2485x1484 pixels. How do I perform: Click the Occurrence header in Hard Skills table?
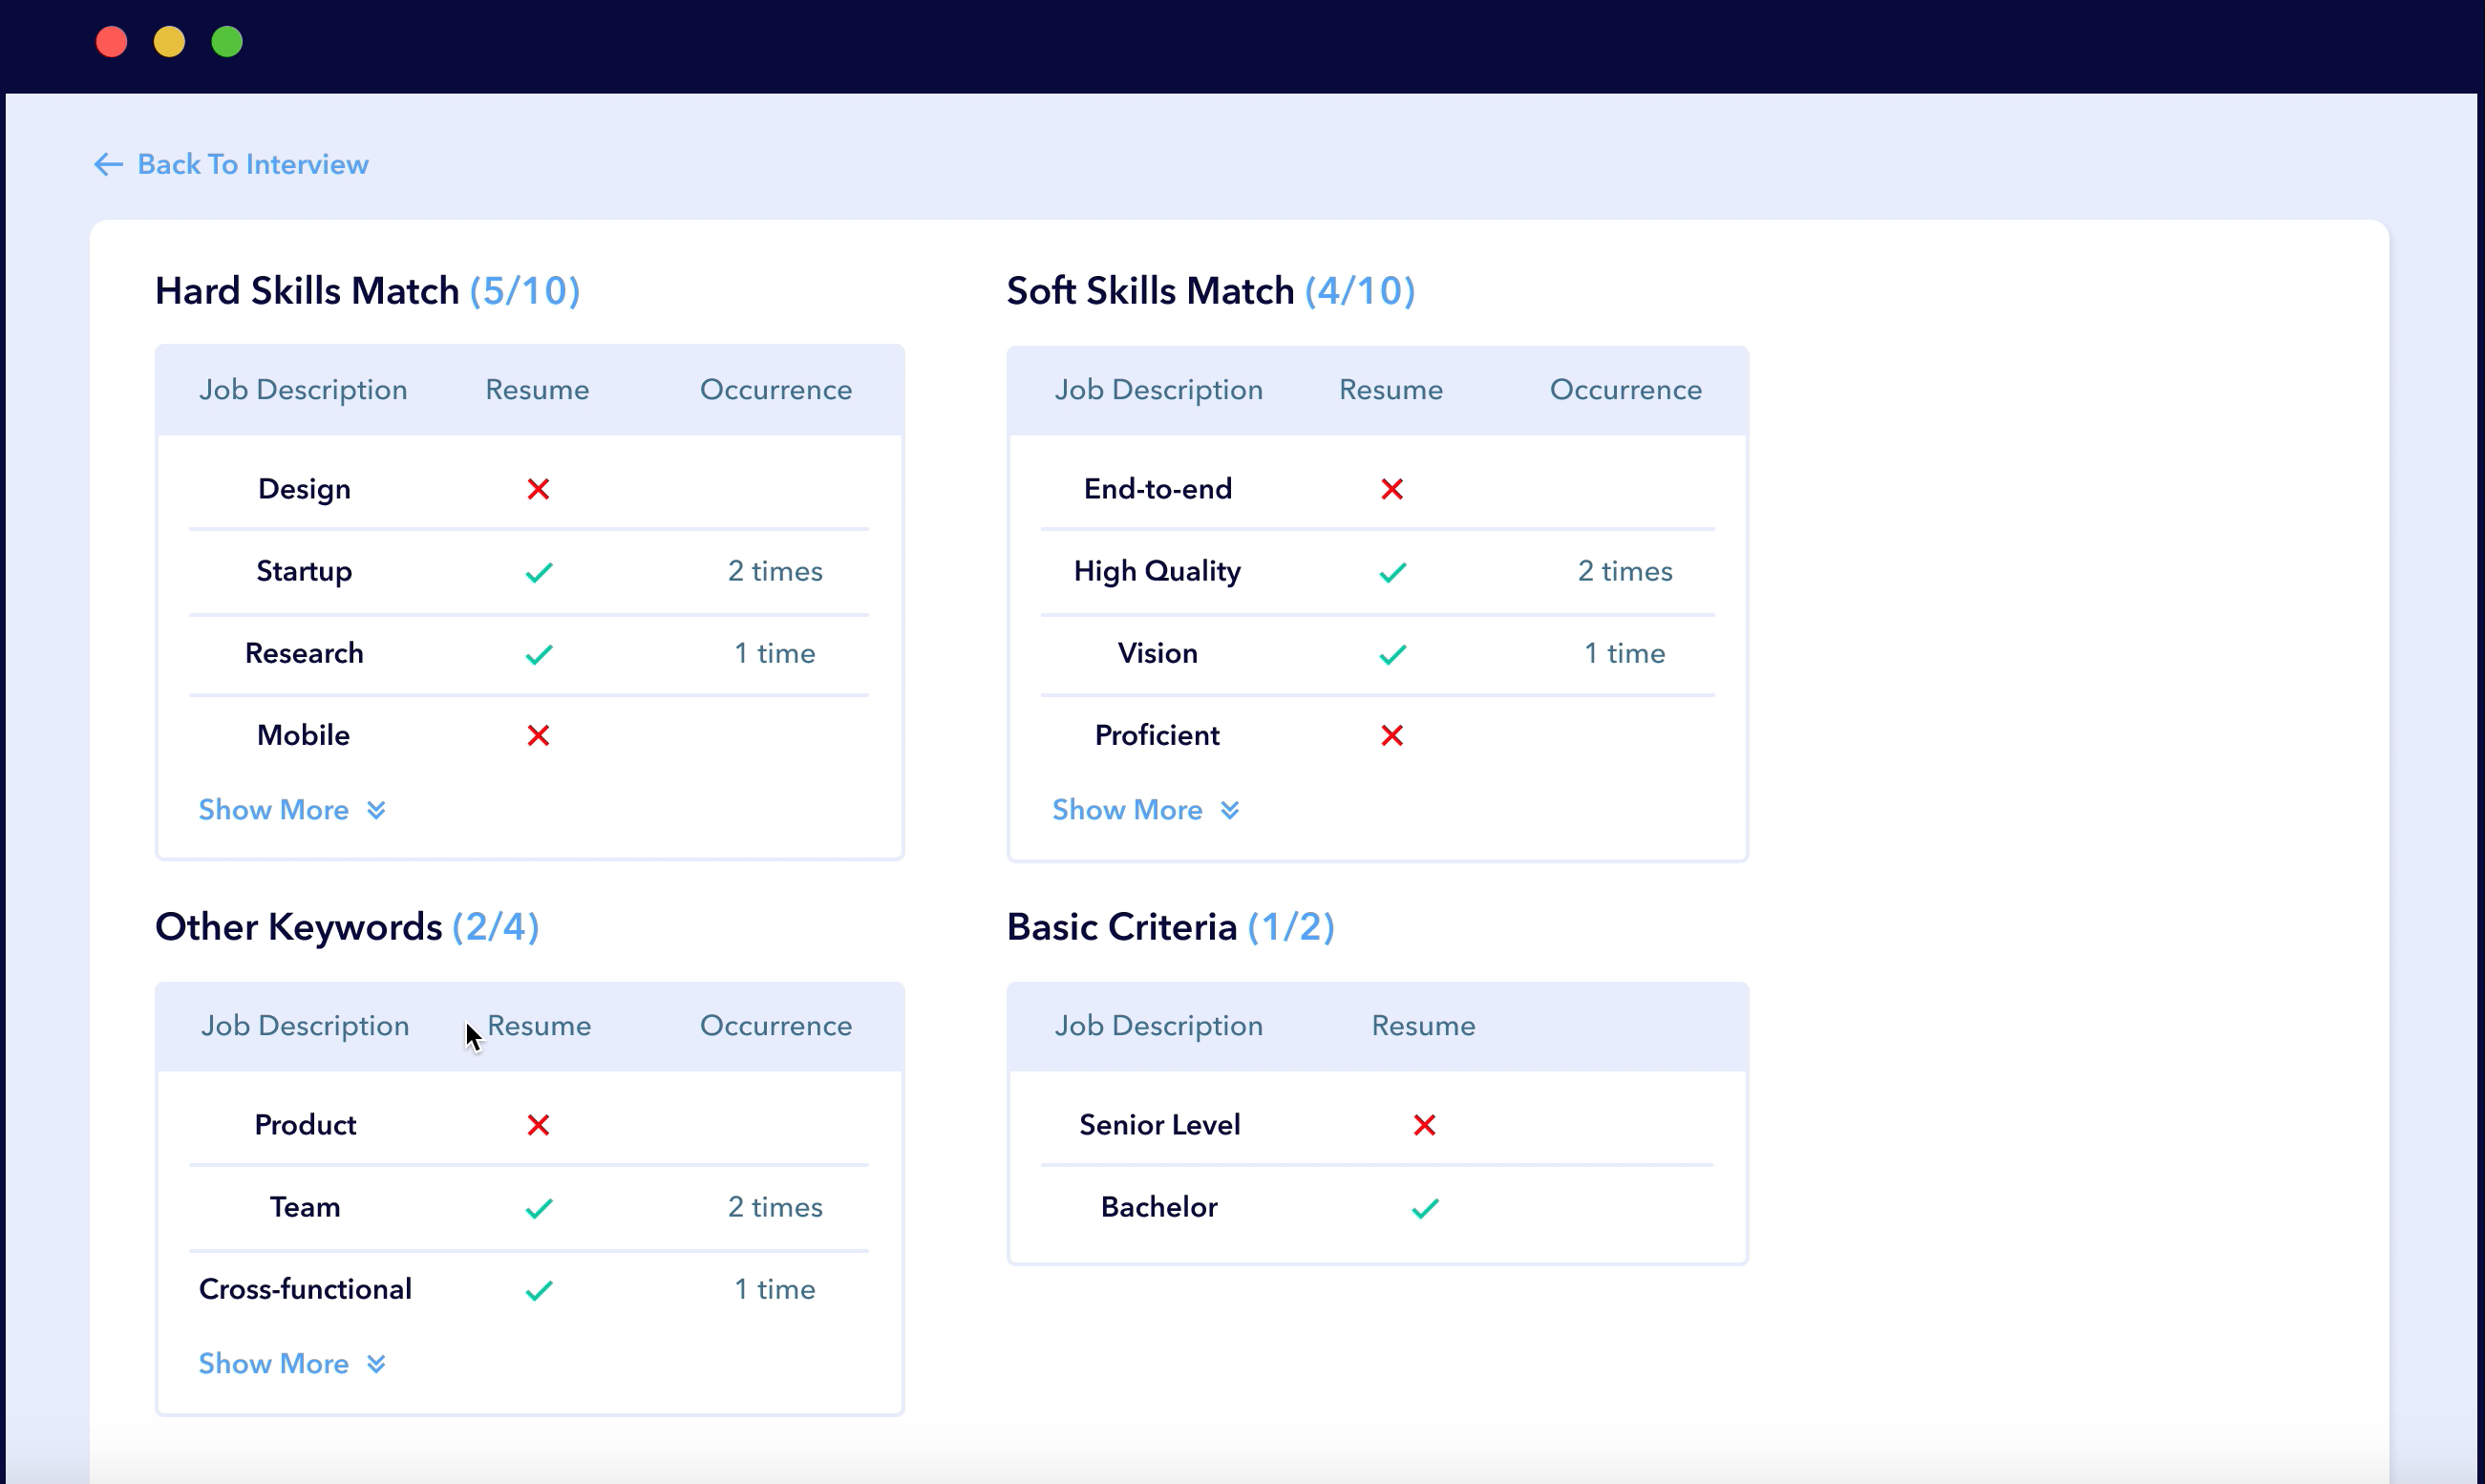775,390
